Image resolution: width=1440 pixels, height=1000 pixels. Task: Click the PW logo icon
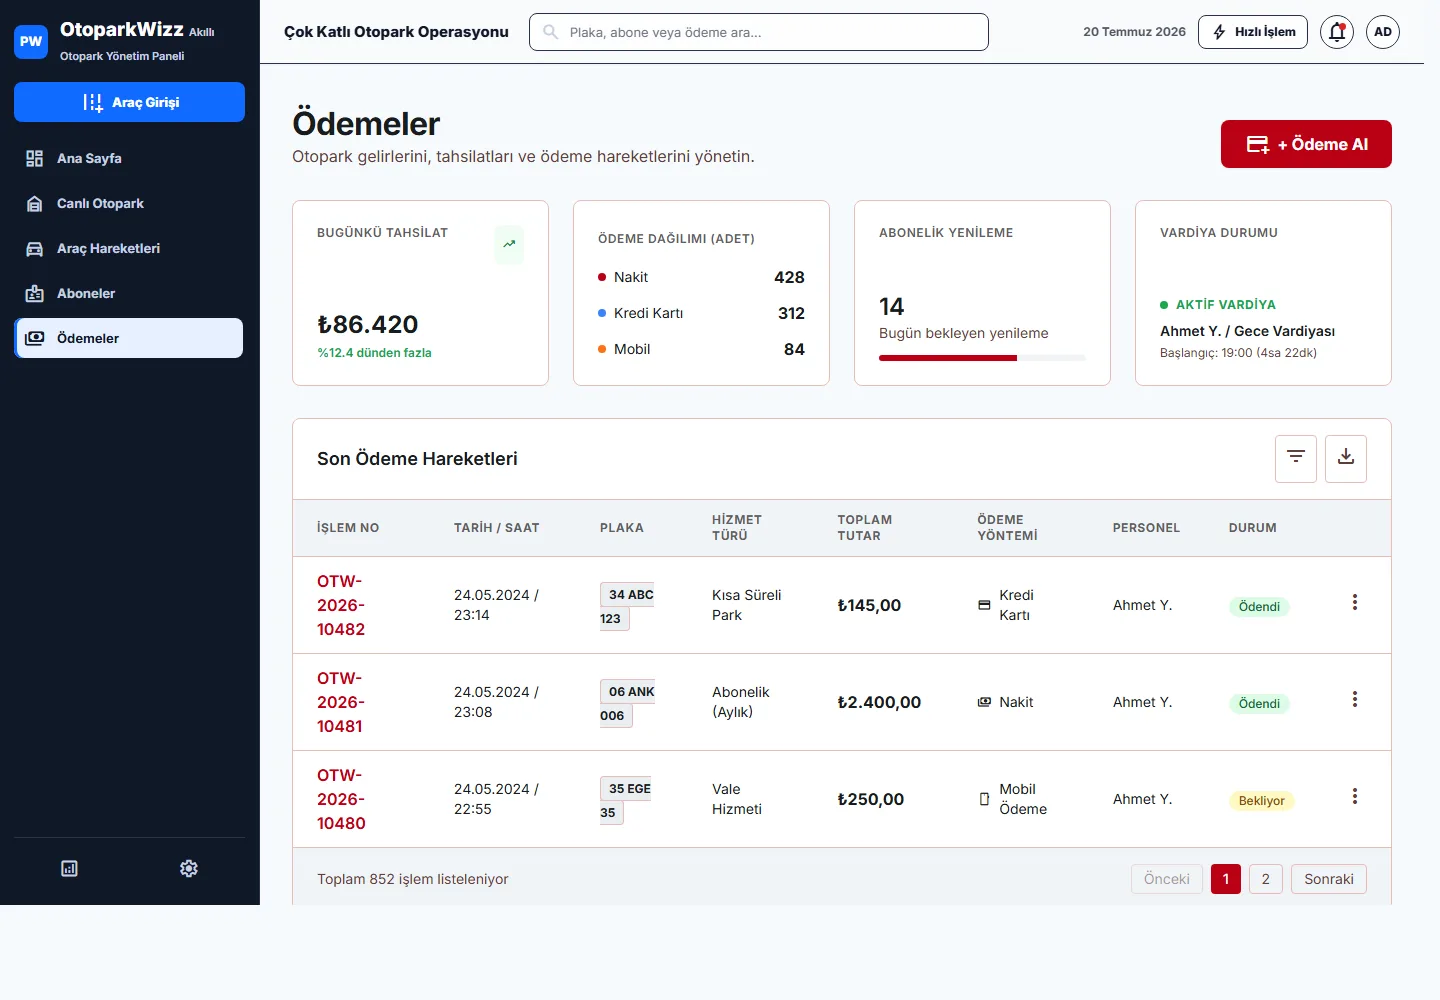coord(31,42)
